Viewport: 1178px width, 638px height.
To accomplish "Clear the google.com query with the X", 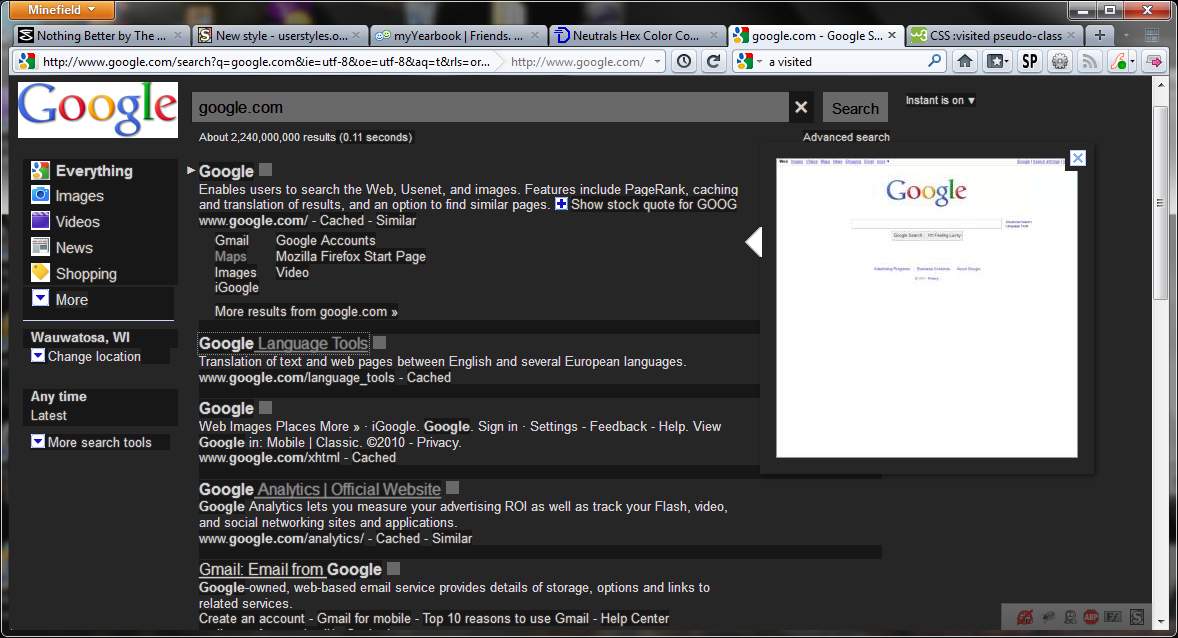I will [801, 107].
